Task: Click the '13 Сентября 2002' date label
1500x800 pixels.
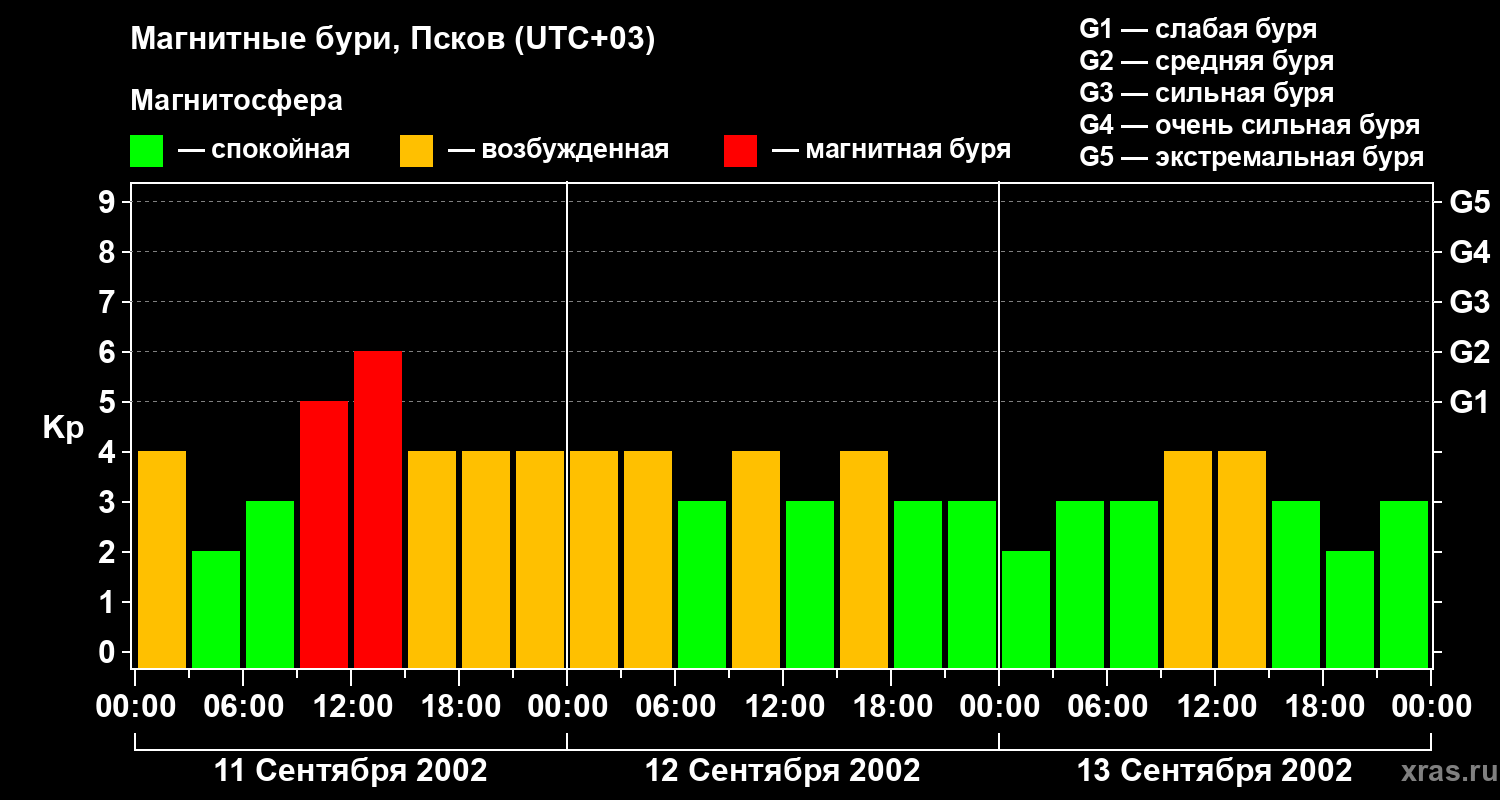Action: [1215, 771]
